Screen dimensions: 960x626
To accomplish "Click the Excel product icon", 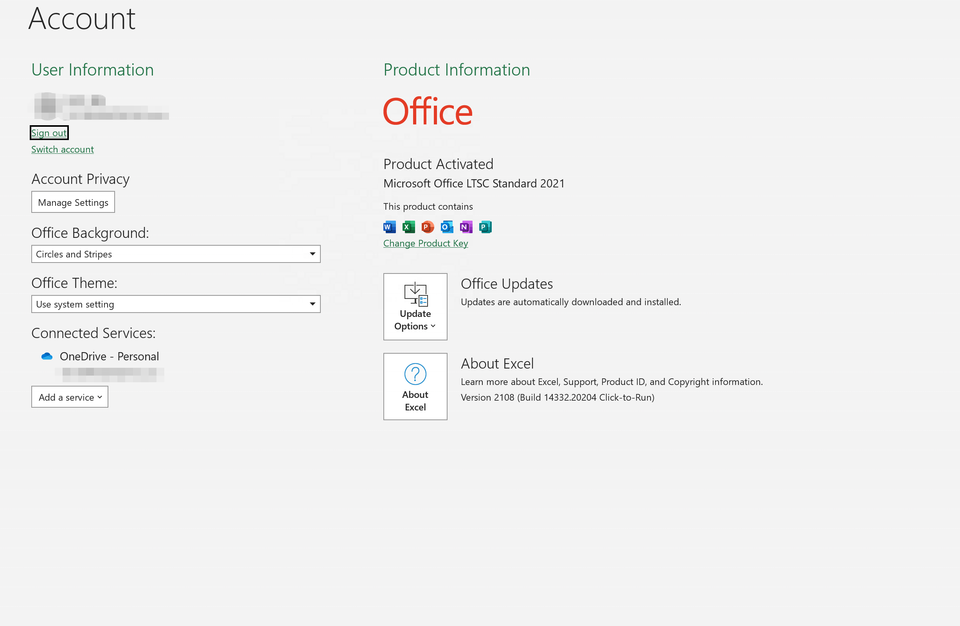I will (408, 227).
